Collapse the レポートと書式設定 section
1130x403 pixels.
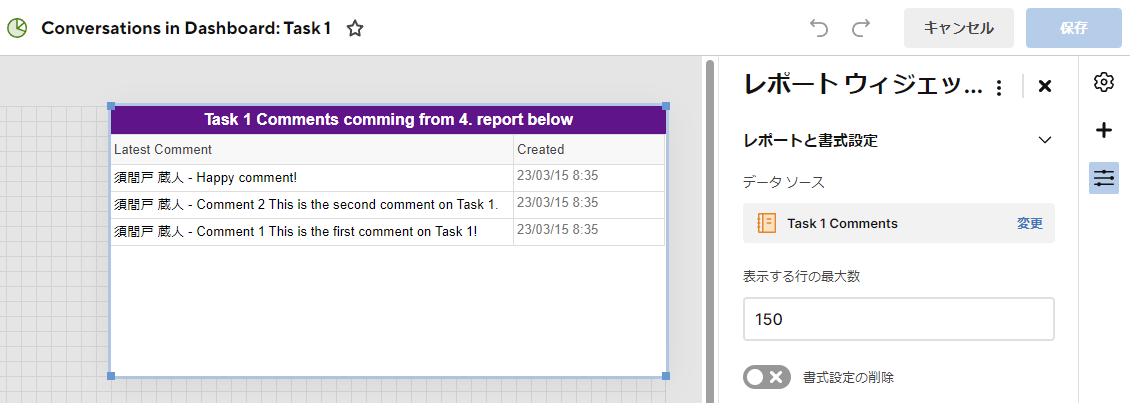pyautogui.click(x=1045, y=140)
